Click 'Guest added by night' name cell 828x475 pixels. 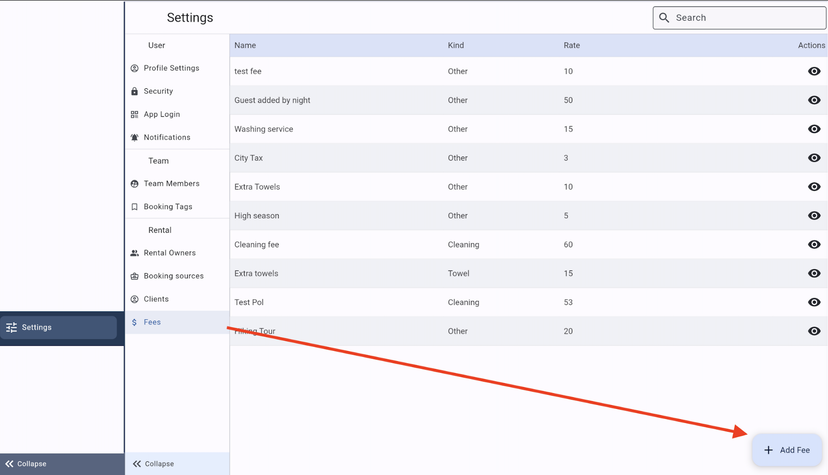[272, 100]
